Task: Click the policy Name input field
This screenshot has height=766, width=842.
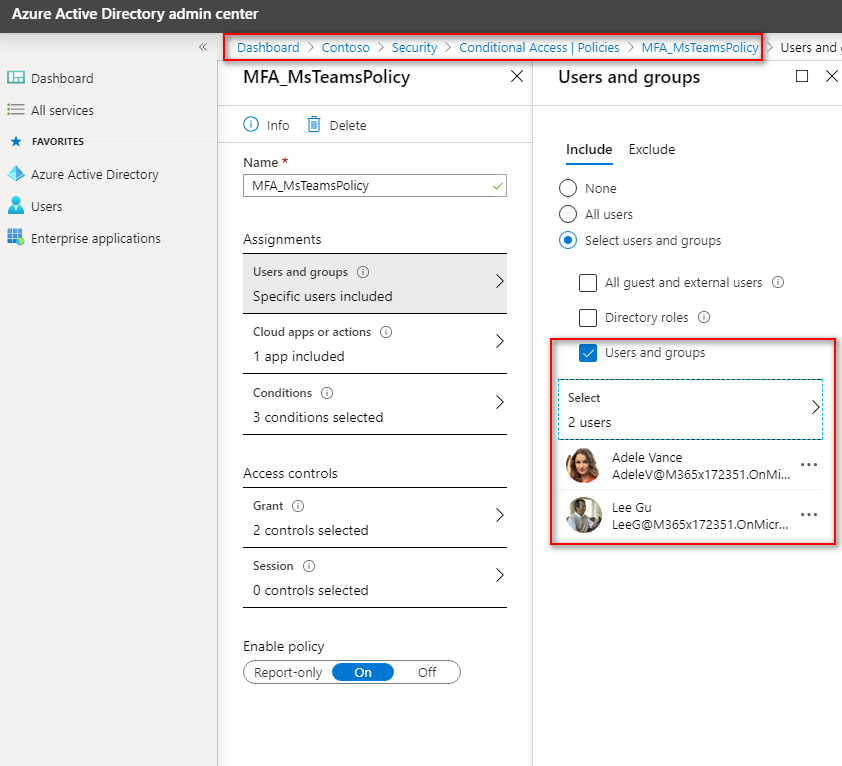Action: (375, 185)
